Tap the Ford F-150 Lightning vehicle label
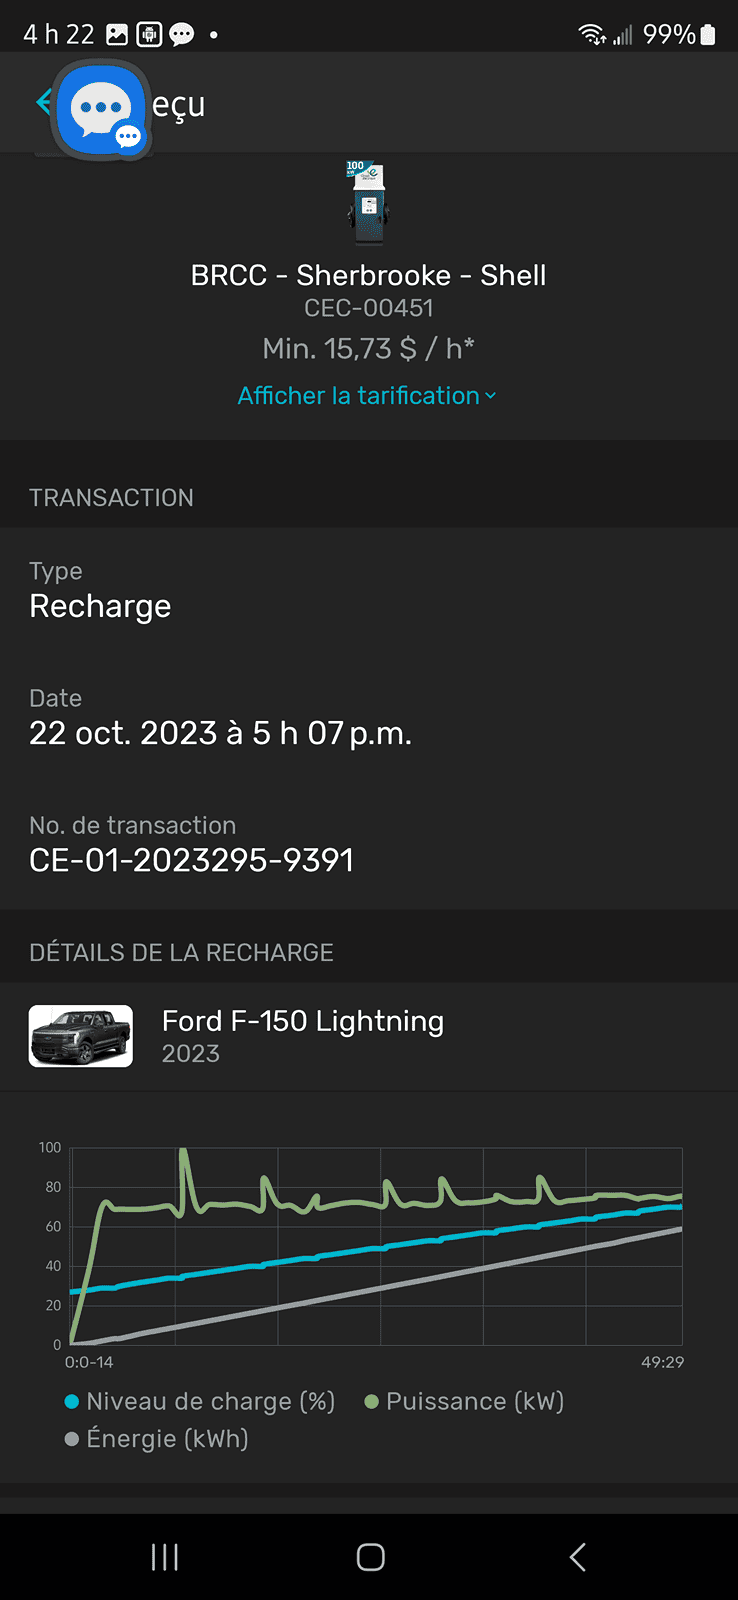 [x=302, y=1021]
